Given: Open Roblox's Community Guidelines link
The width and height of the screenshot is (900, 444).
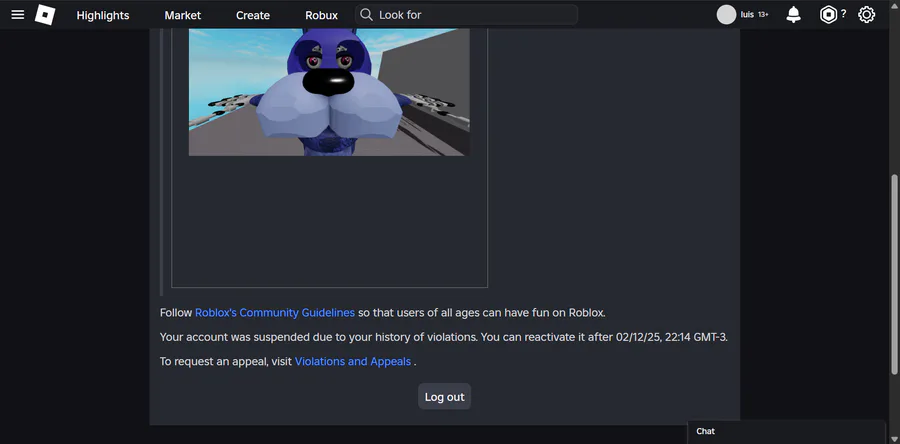Looking at the screenshot, I should [275, 313].
